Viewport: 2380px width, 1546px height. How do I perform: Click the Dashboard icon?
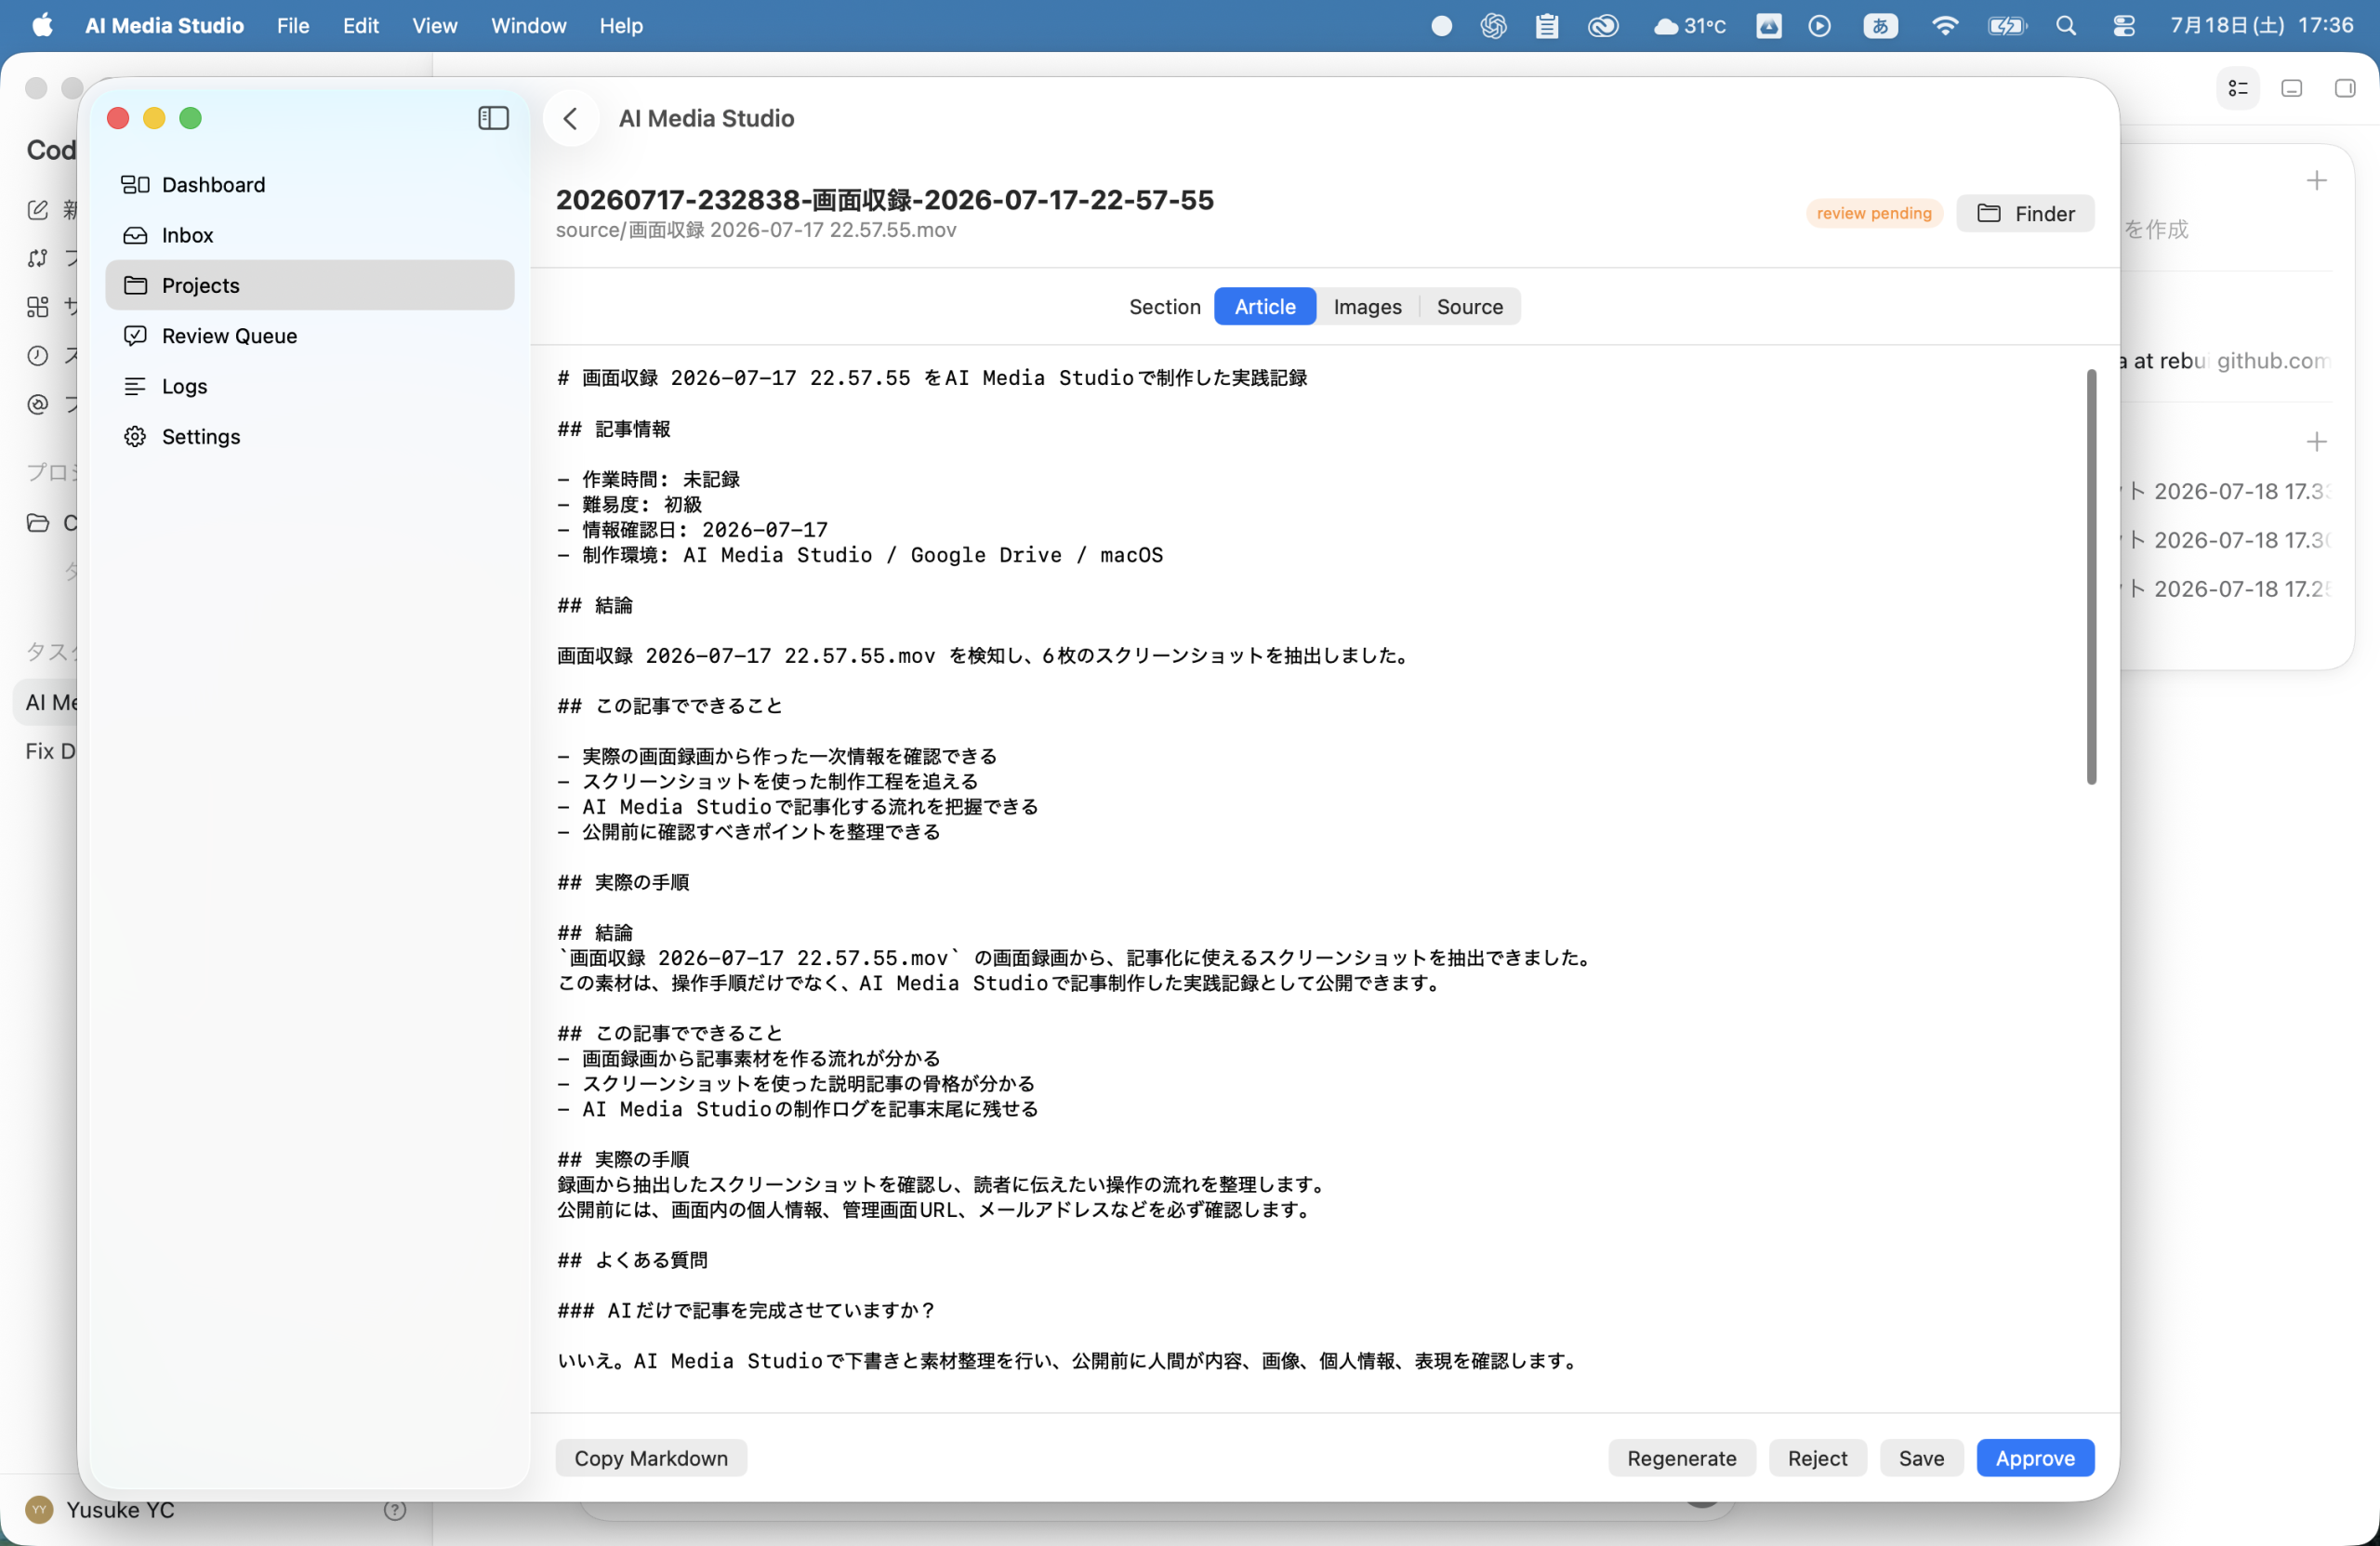[135, 185]
